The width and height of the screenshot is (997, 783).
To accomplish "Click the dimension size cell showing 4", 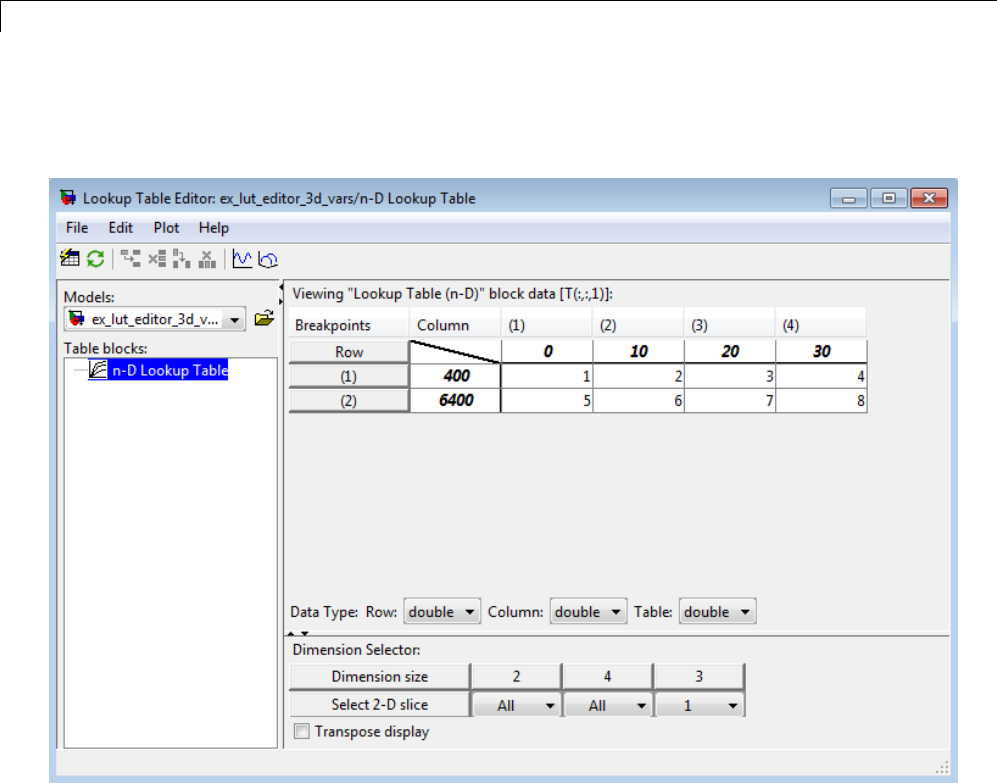I will [607, 676].
